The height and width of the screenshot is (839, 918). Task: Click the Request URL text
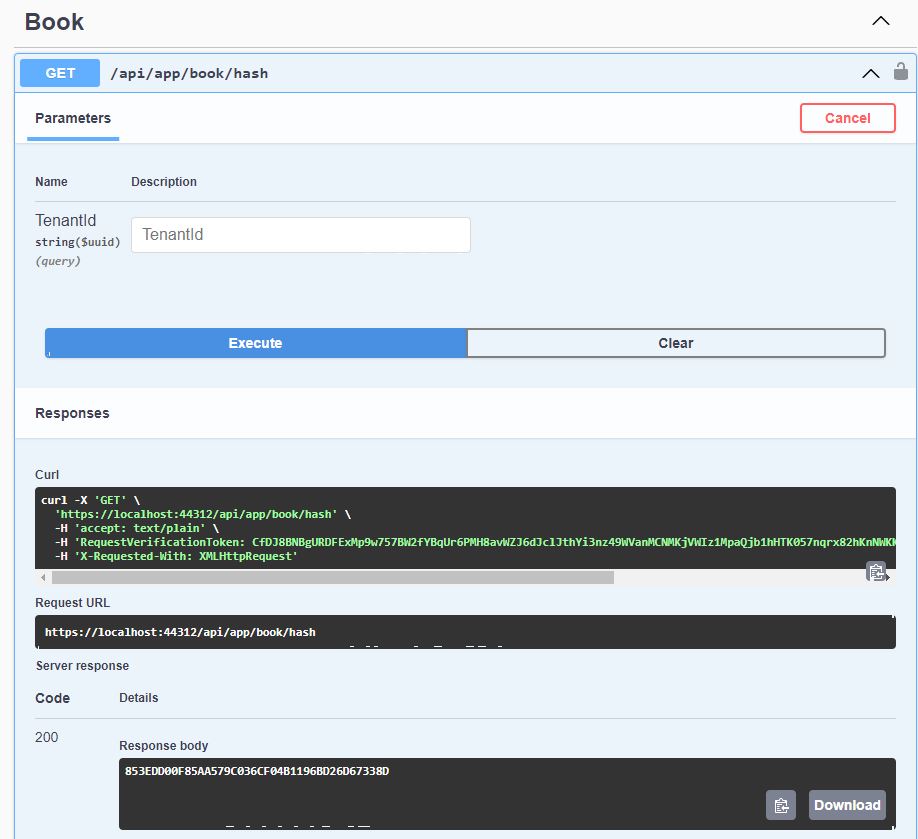(x=180, y=632)
